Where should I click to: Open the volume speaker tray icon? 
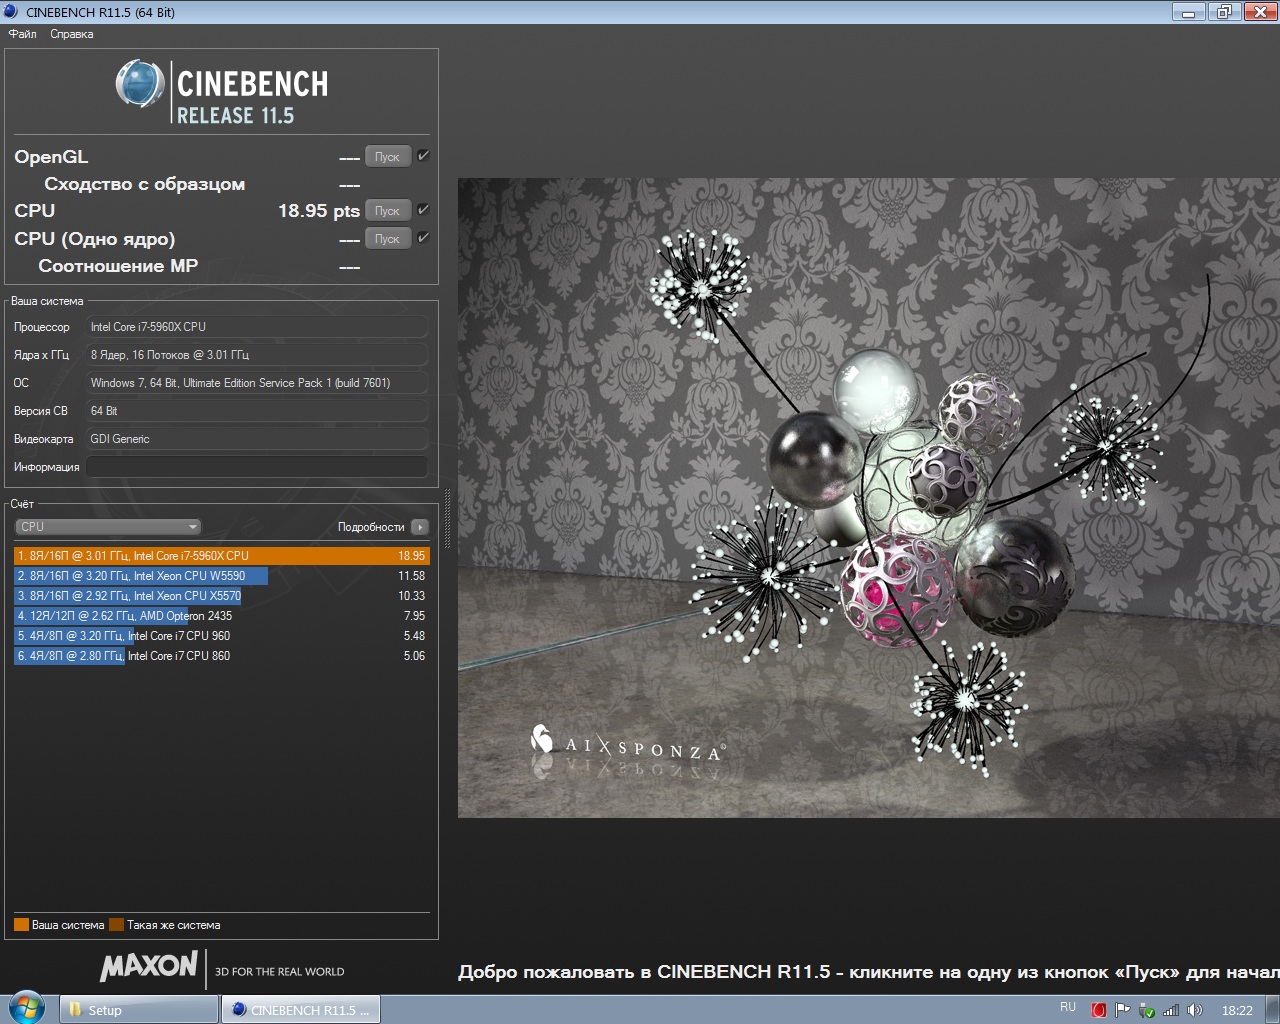[x=1195, y=1010]
